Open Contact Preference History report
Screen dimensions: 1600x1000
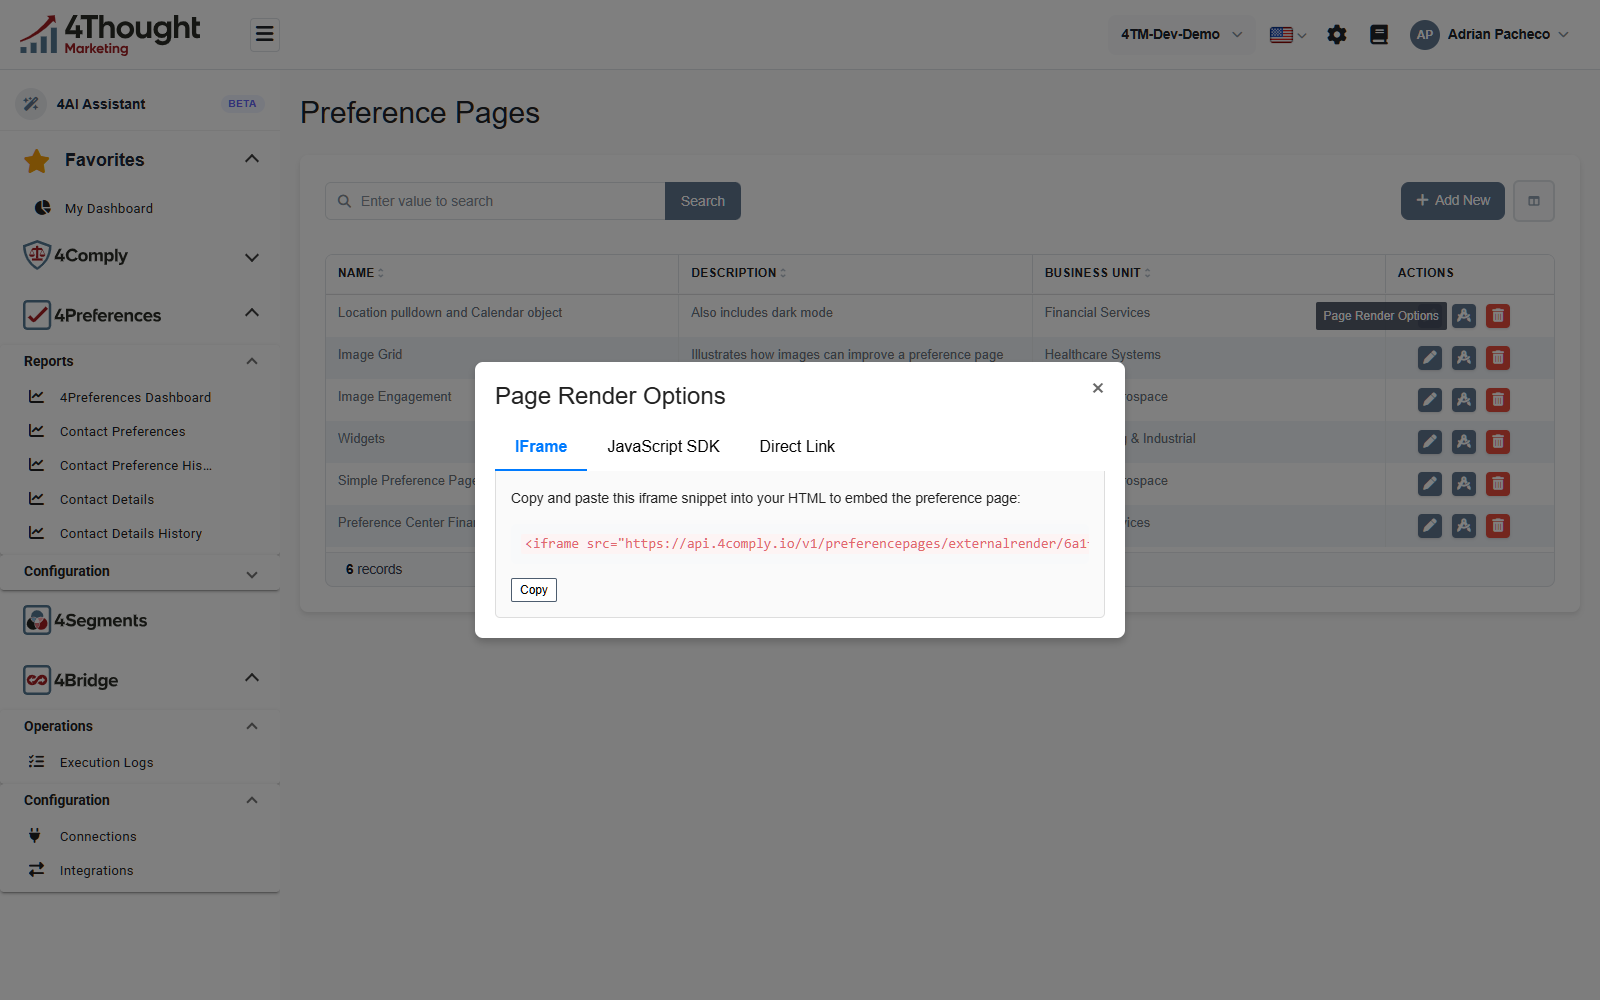135,465
